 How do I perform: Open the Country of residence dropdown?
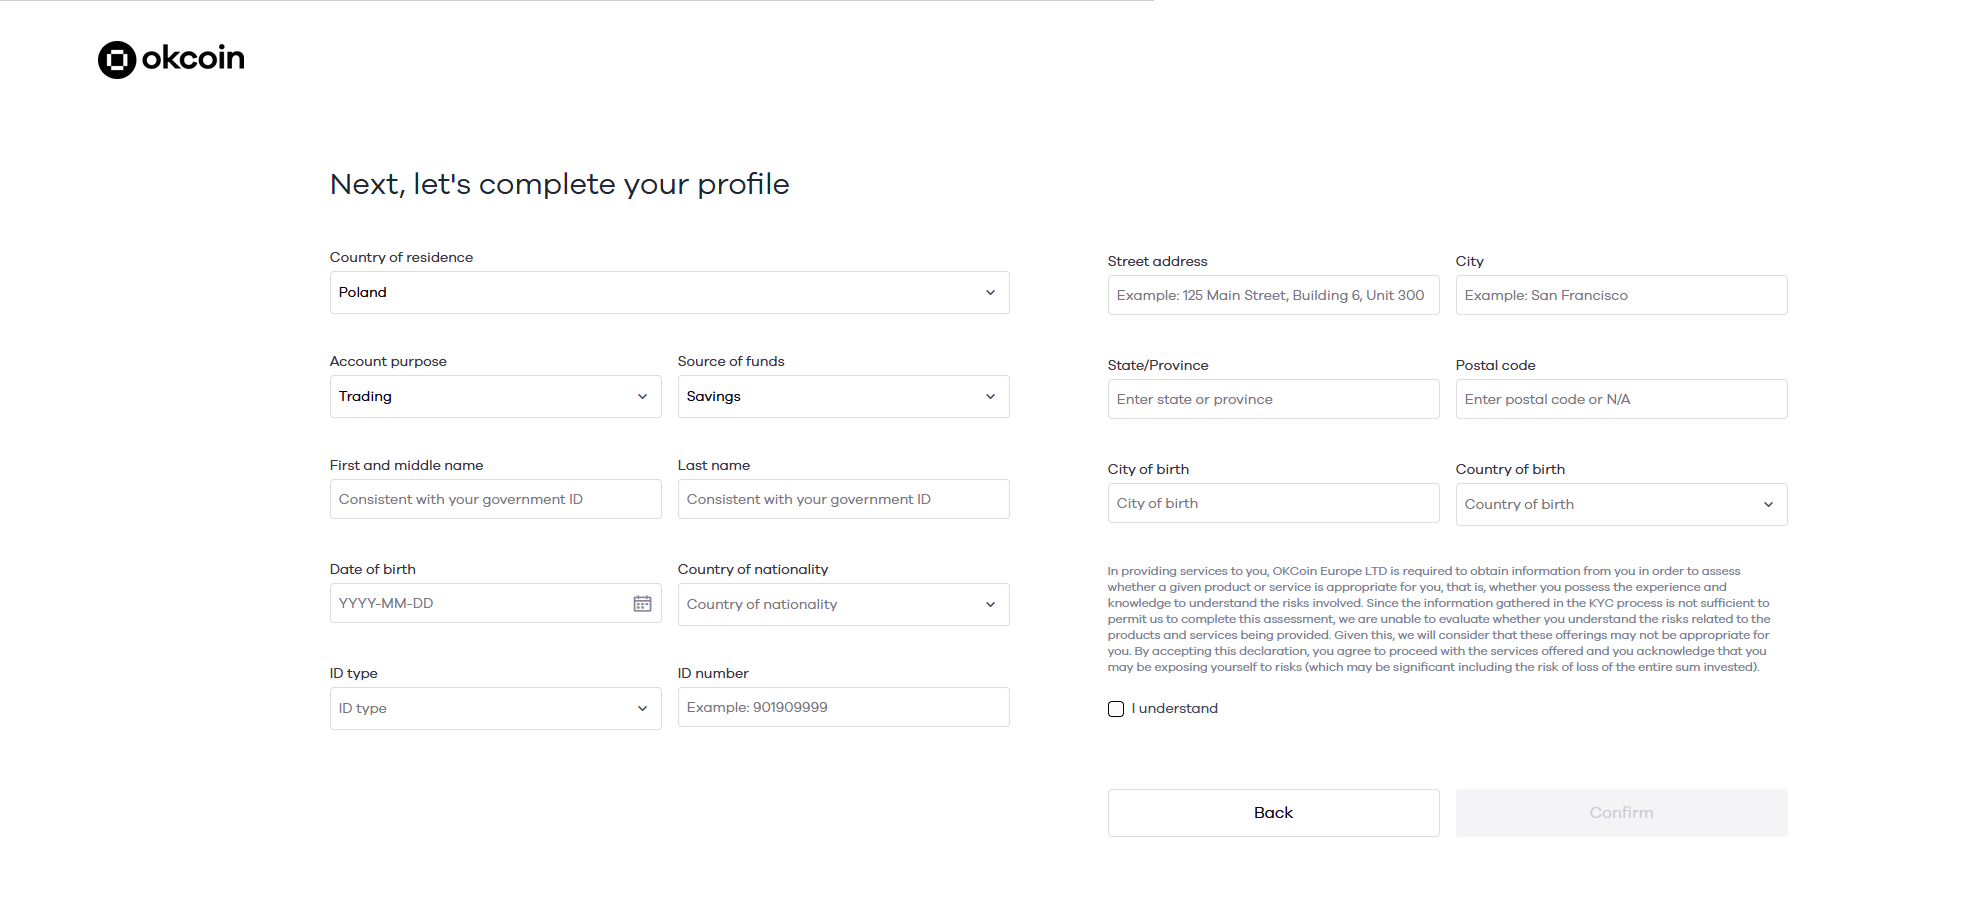[x=669, y=293]
